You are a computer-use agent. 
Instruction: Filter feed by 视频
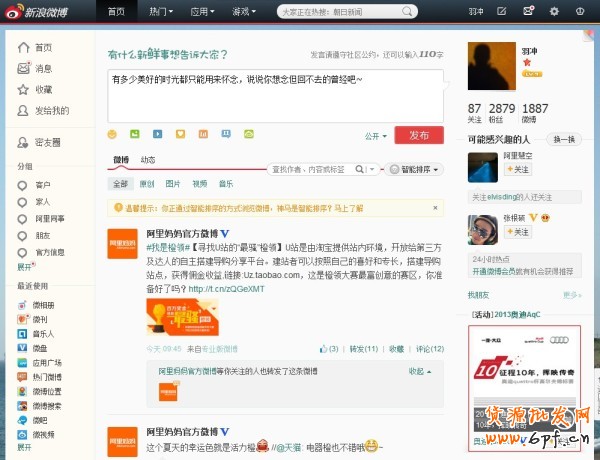coord(199,184)
